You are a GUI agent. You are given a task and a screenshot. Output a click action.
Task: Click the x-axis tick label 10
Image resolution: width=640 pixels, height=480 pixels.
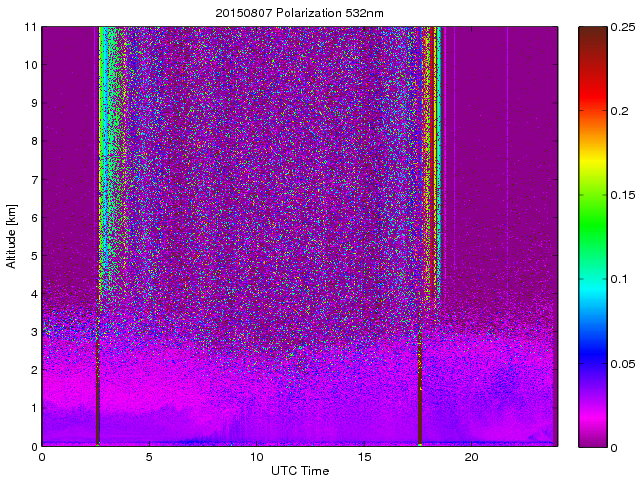(256, 457)
